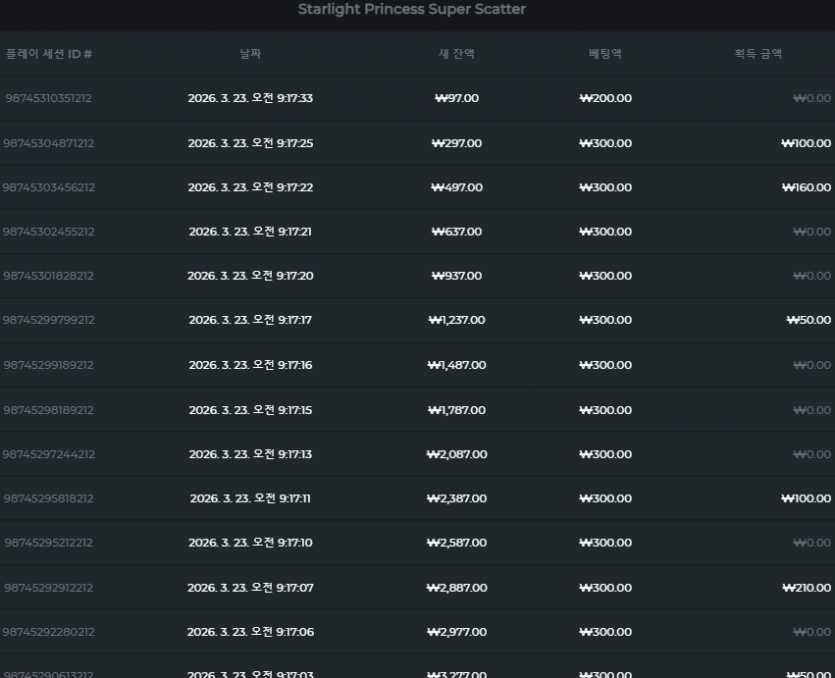This screenshot has height=678, width=835.
Task: Click the 플레이 세션 ID # column header
Action: tap(48, 54)
